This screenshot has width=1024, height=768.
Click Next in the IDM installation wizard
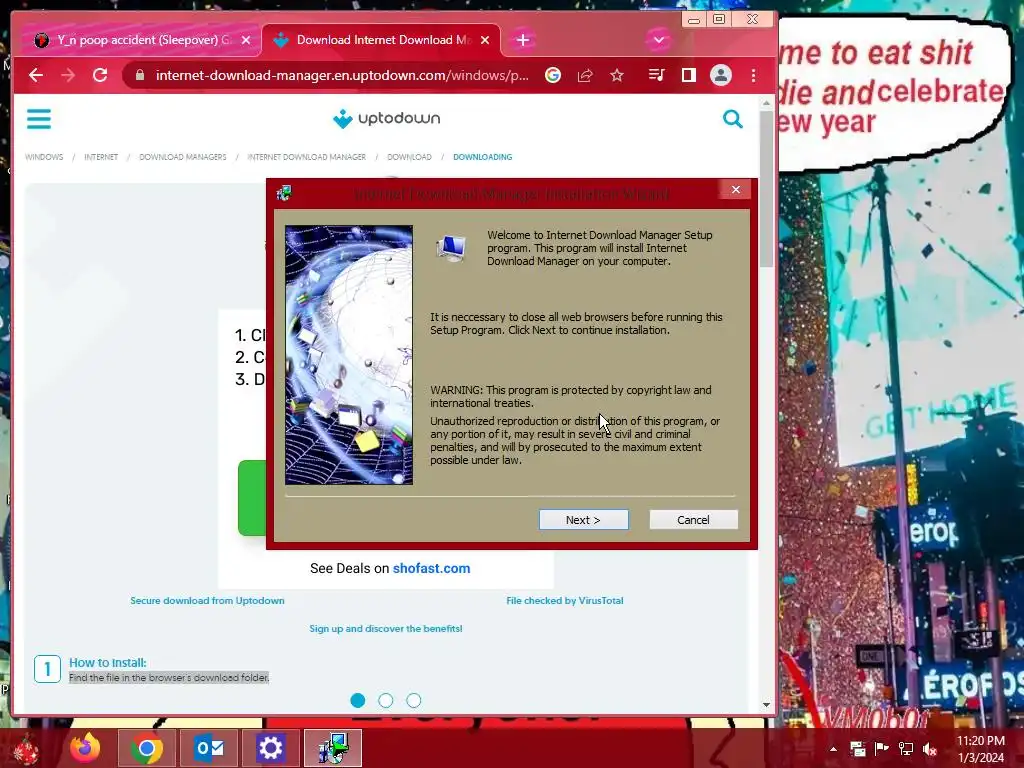(583, 520)
